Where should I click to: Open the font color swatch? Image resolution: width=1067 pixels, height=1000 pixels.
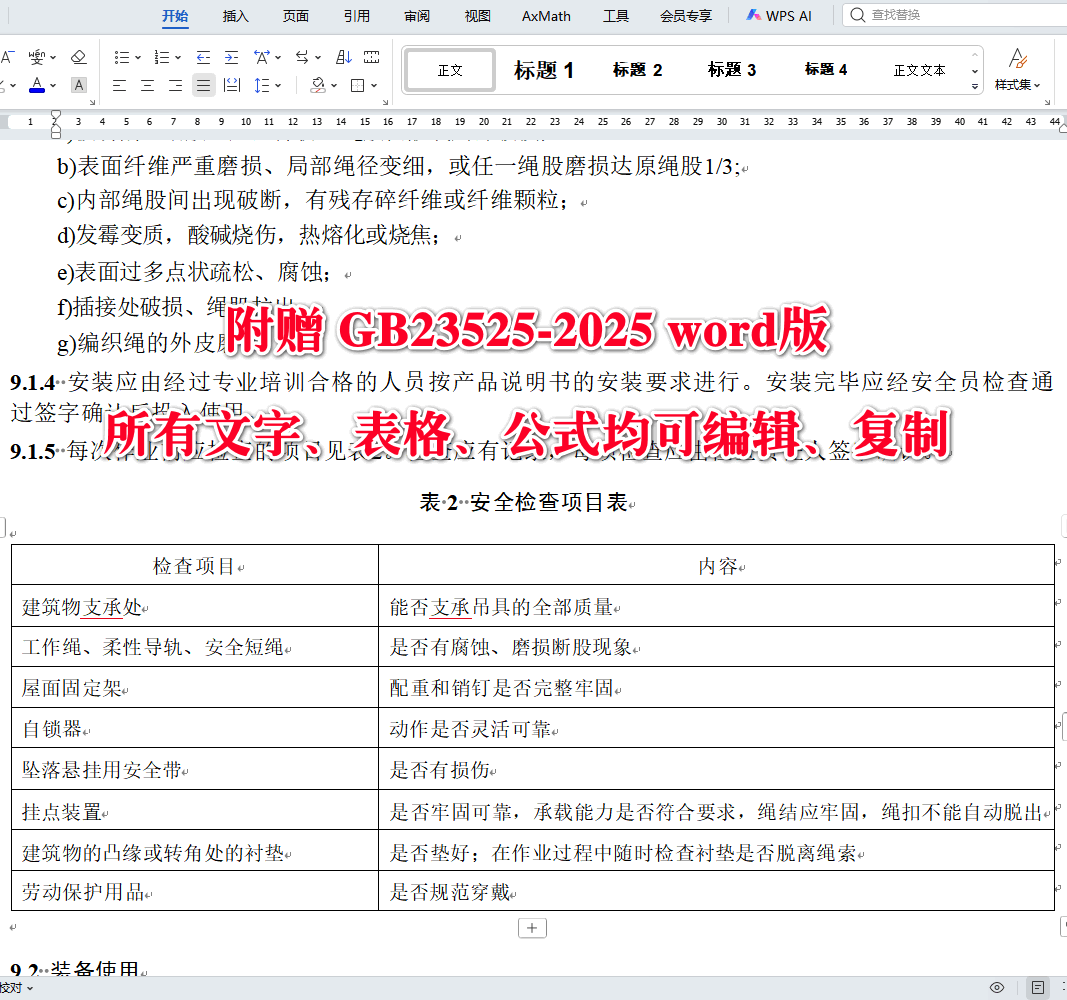(37, 85)
